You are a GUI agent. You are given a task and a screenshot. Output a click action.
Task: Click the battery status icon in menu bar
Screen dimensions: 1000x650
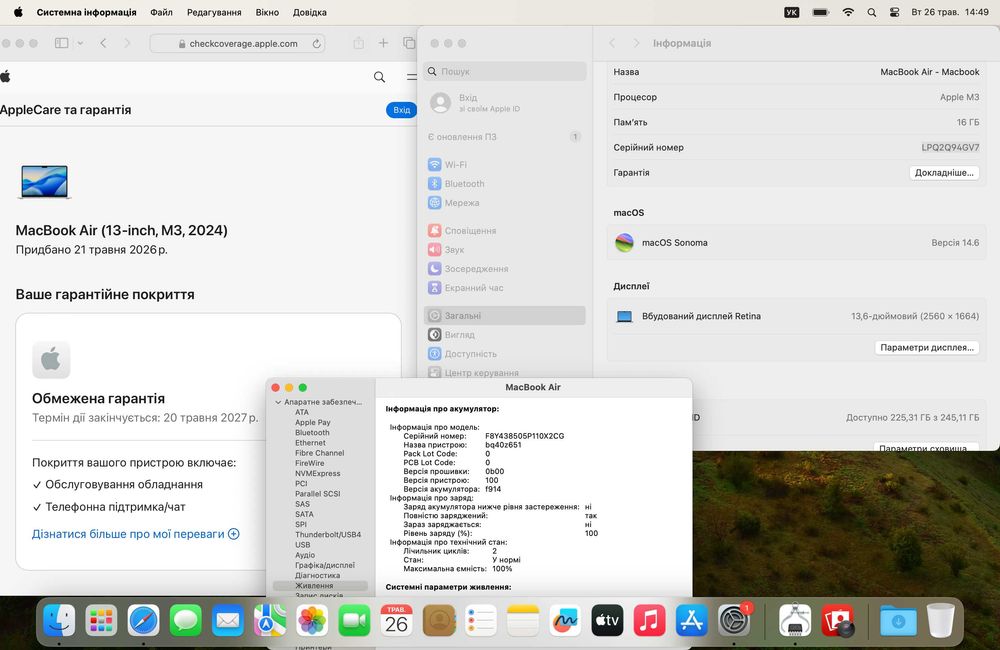tap(820, 12)
